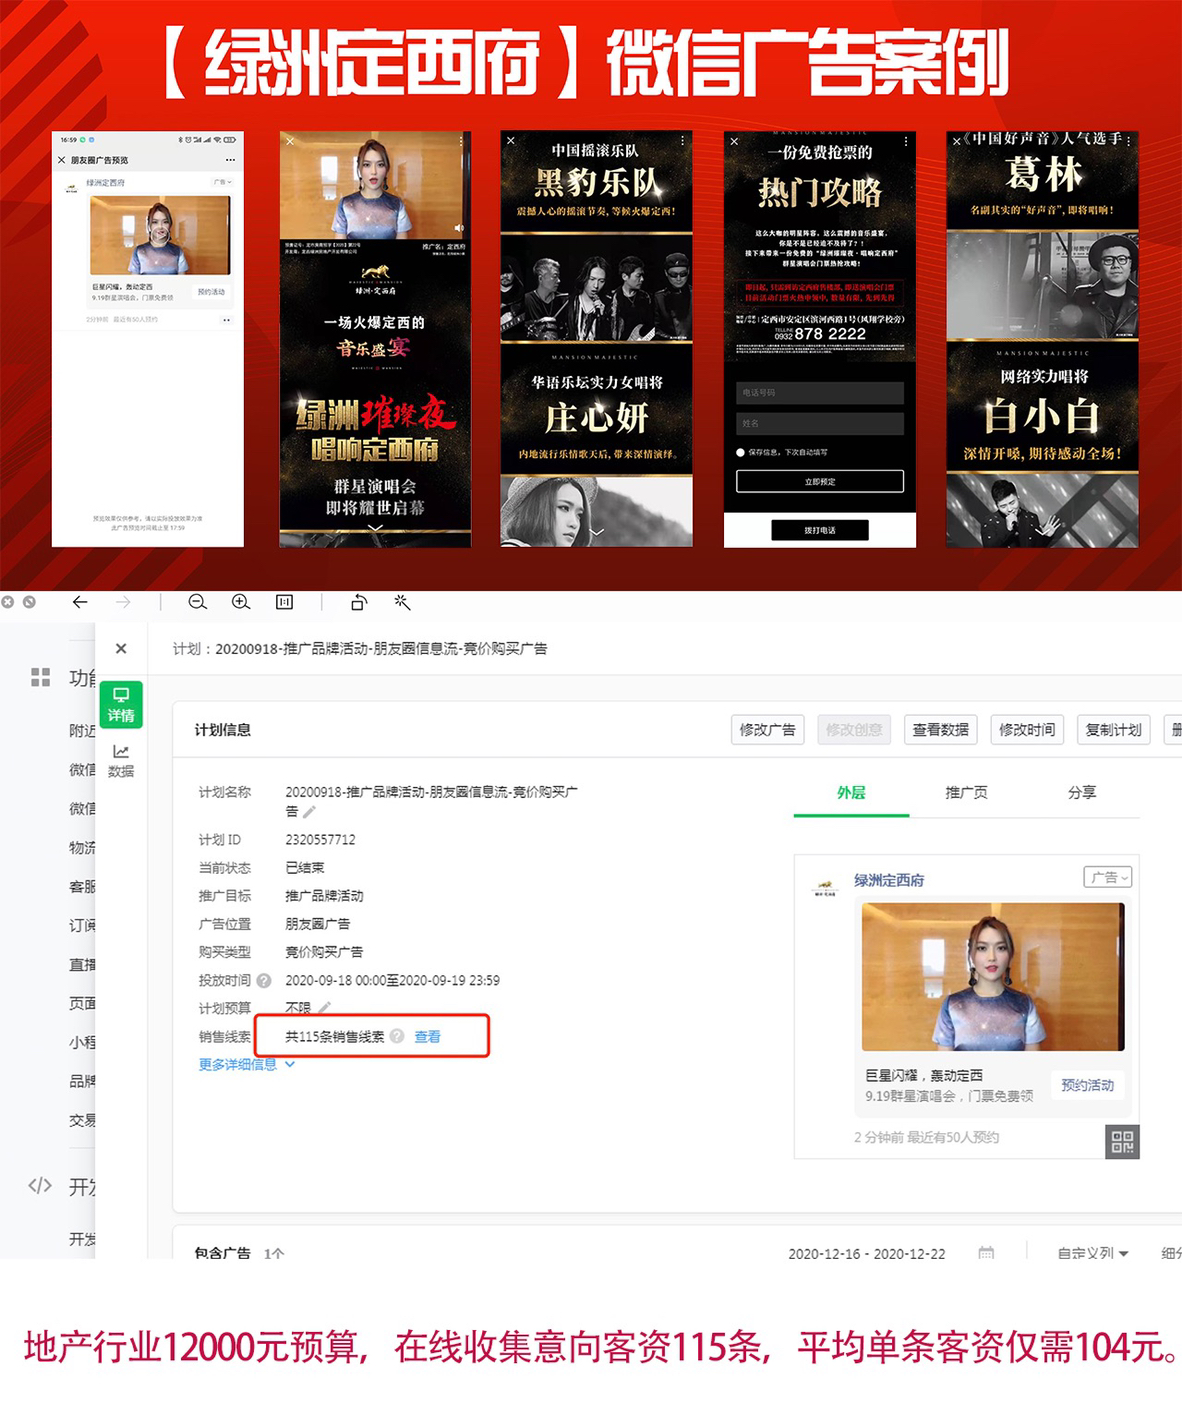Screen dimensions: 1182x1402
Task: Open the QR code icon on ad preview
Action: point(1122,1141)
